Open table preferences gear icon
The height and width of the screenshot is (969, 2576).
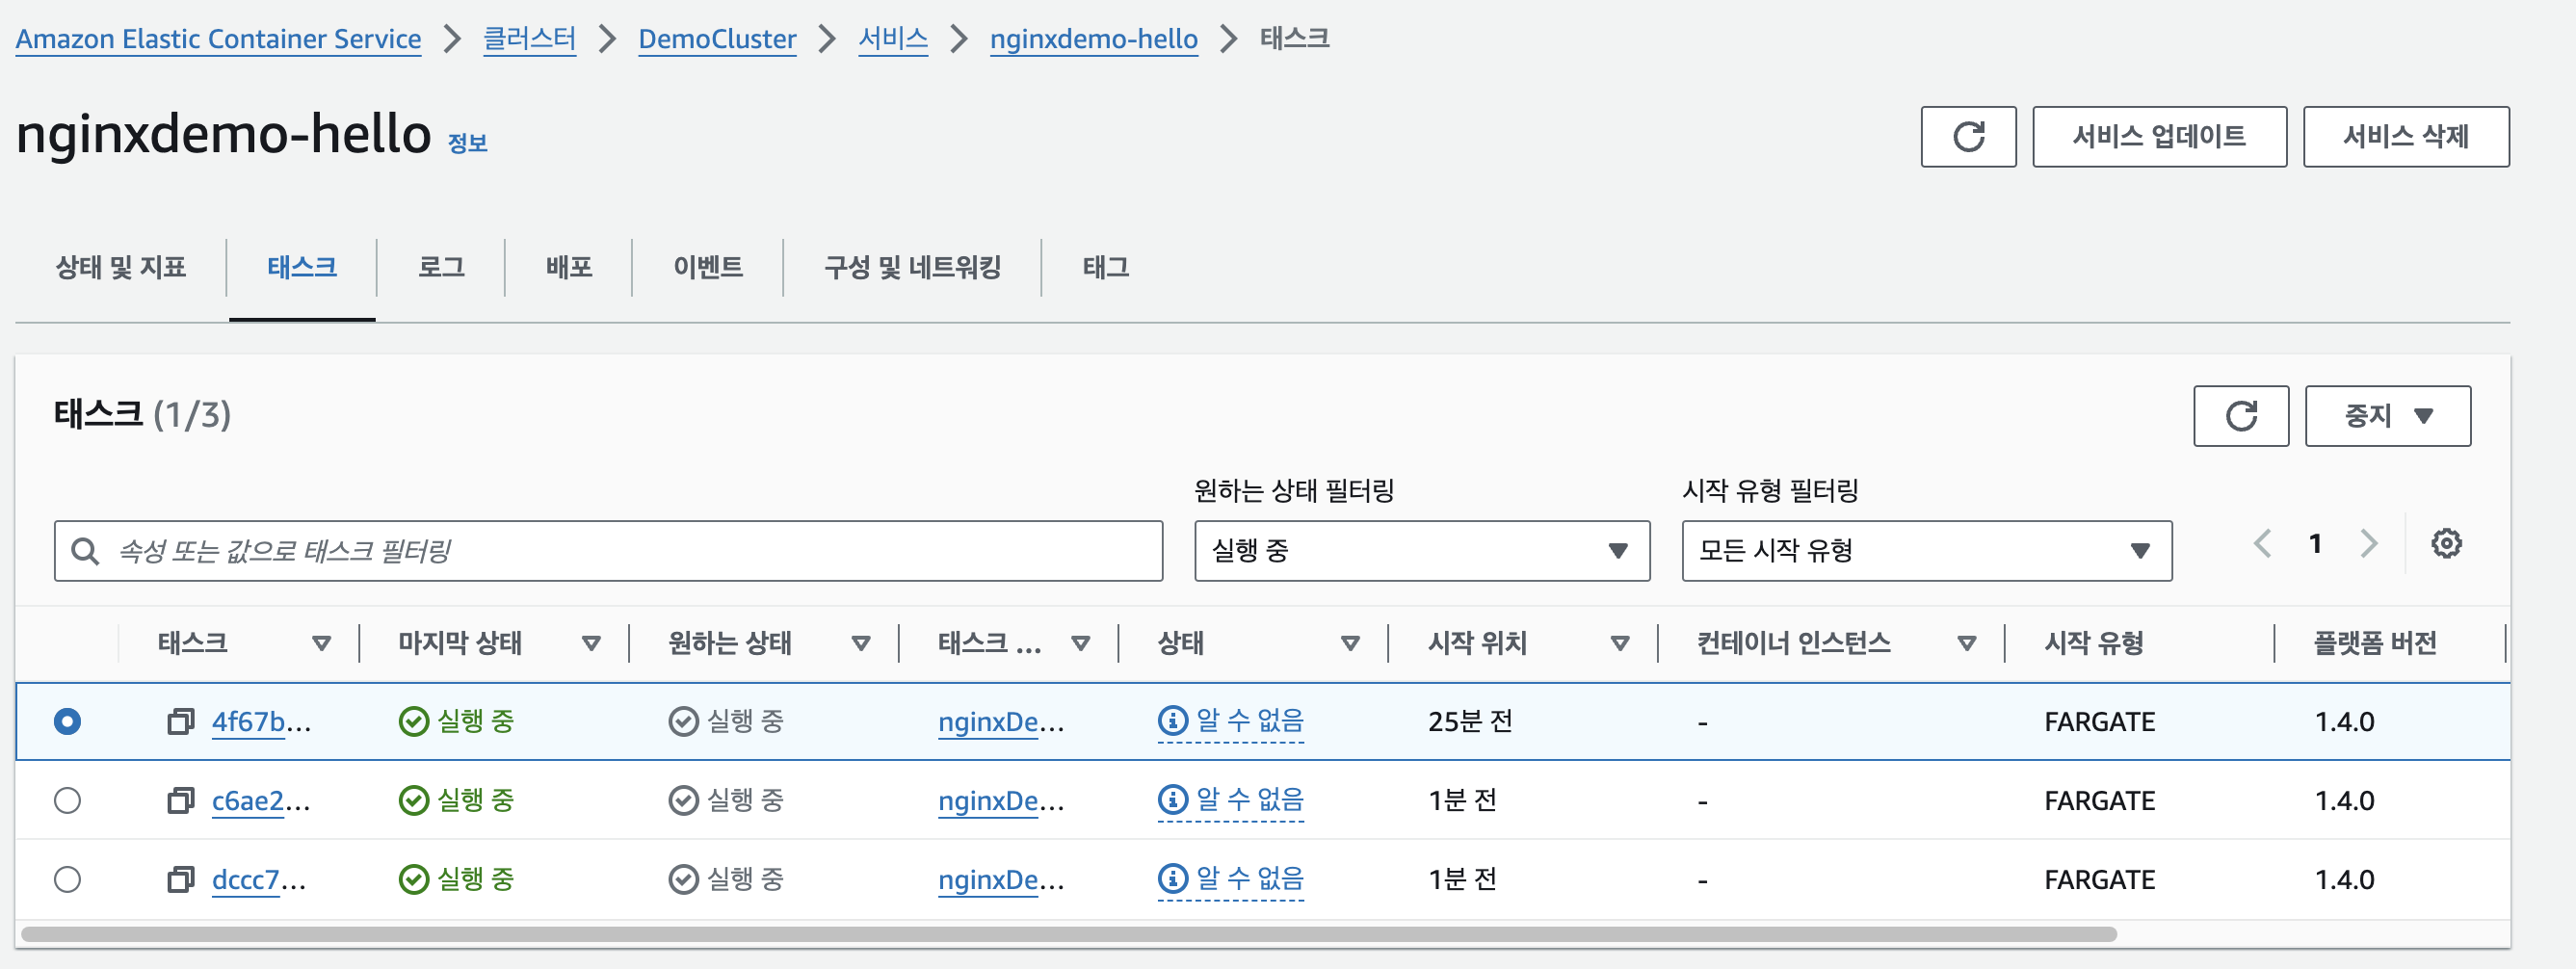coord(2445,544)
